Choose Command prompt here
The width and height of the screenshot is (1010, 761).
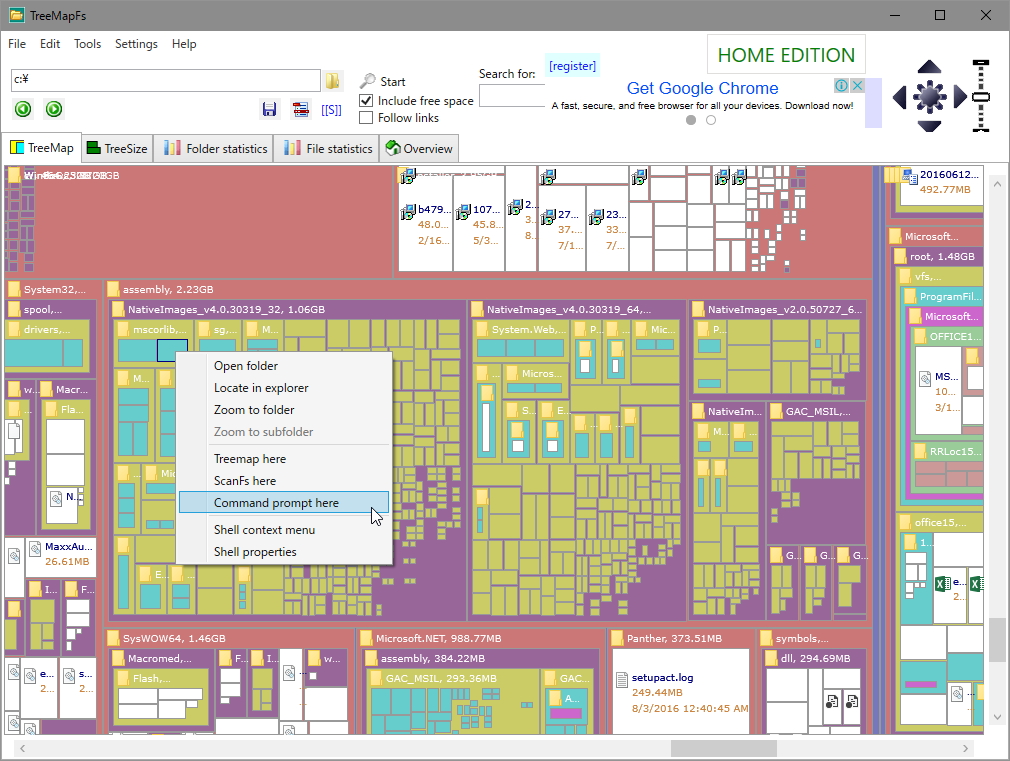[284, 503]
